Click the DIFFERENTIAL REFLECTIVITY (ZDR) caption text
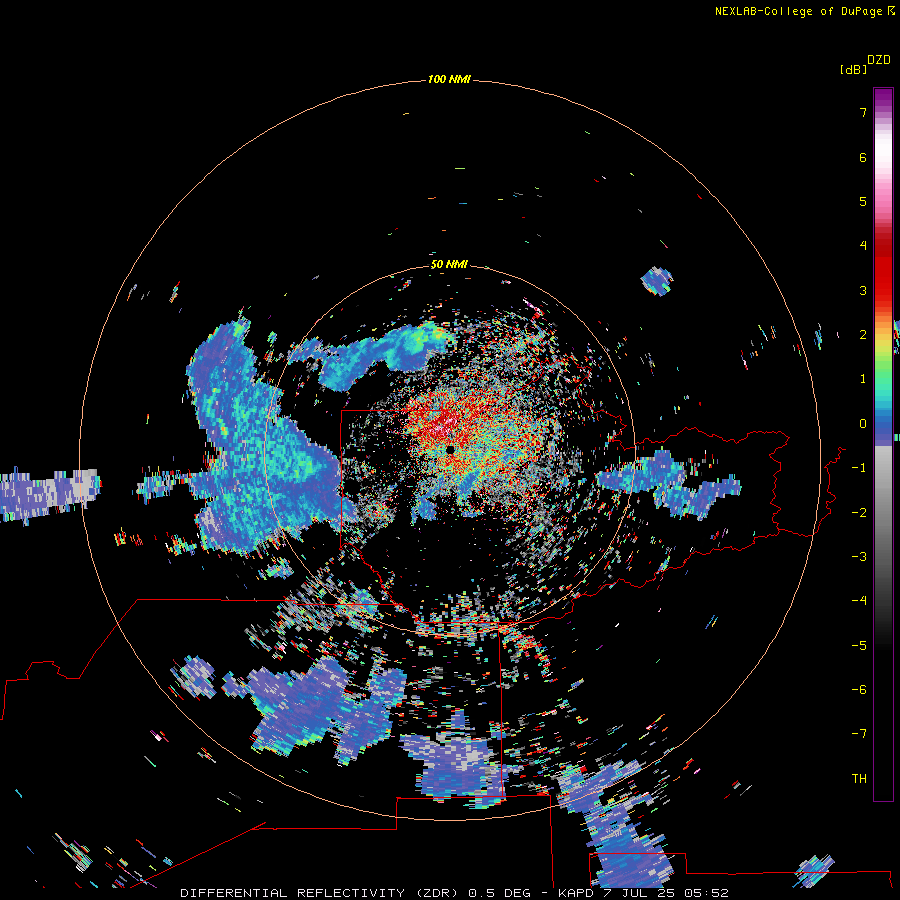This screenshot has height=900, width=900. tap(320, 893)
